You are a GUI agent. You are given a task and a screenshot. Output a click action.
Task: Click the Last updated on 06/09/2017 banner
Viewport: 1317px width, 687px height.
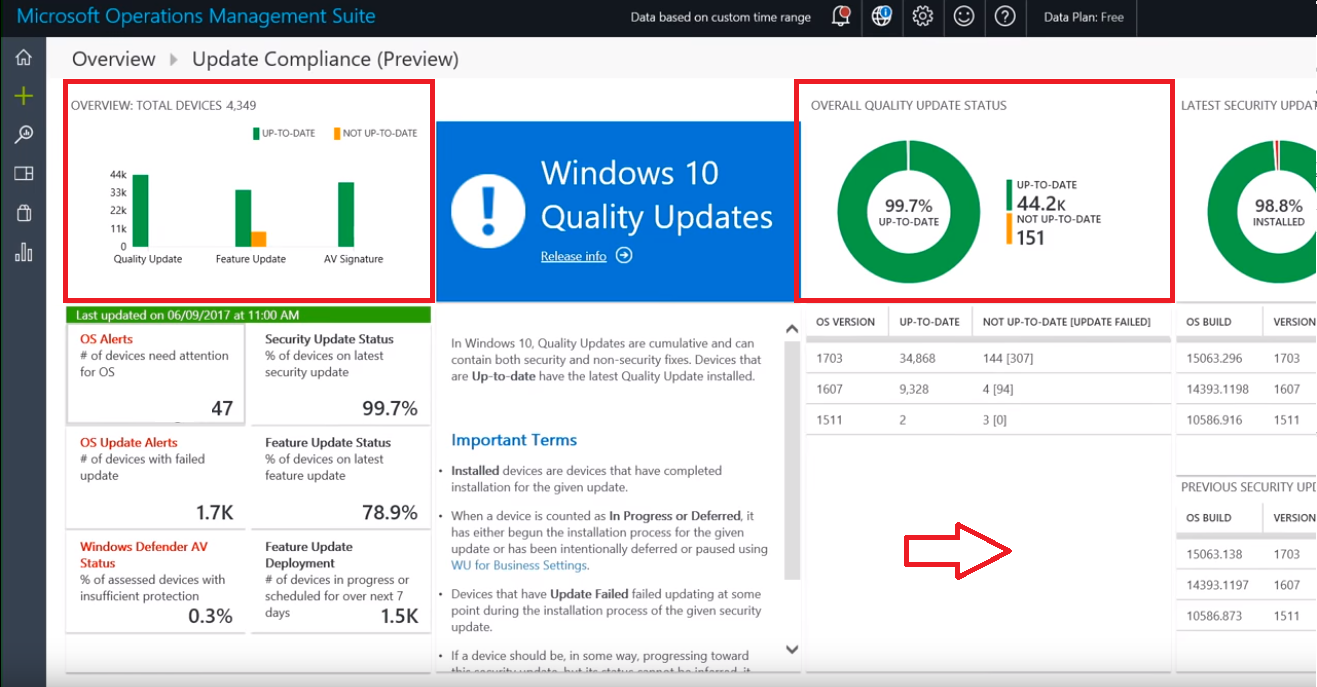[x=248, y=315]
